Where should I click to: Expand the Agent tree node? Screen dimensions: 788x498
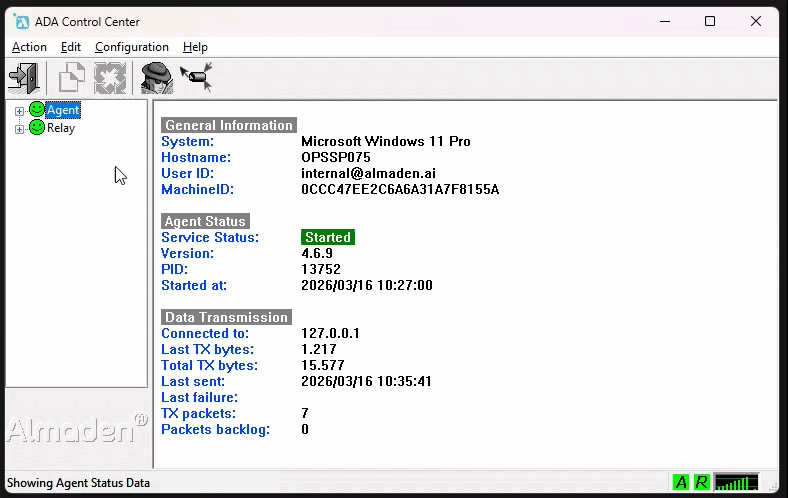19,111
